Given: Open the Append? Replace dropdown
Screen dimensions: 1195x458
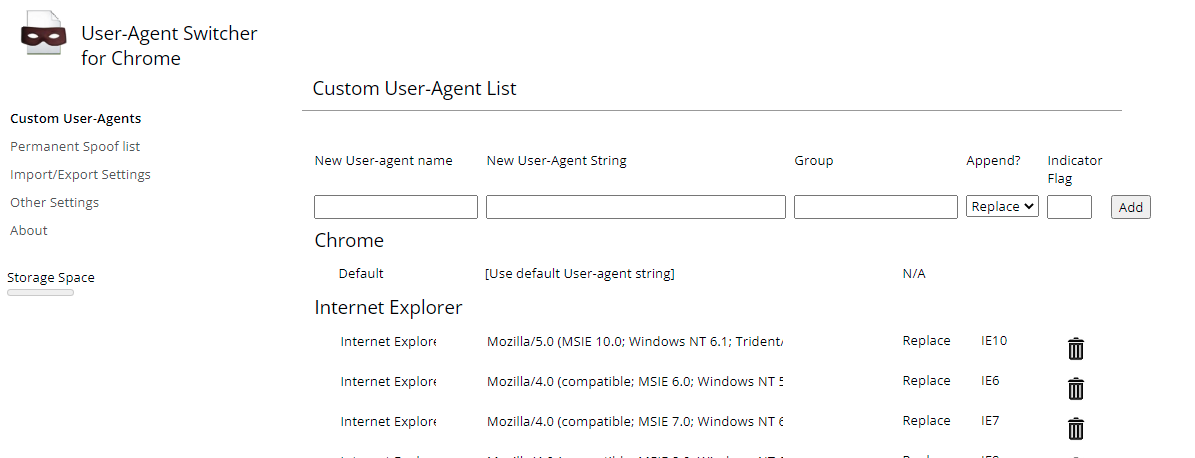Looking at the screenshot, I should point(1002,207).
